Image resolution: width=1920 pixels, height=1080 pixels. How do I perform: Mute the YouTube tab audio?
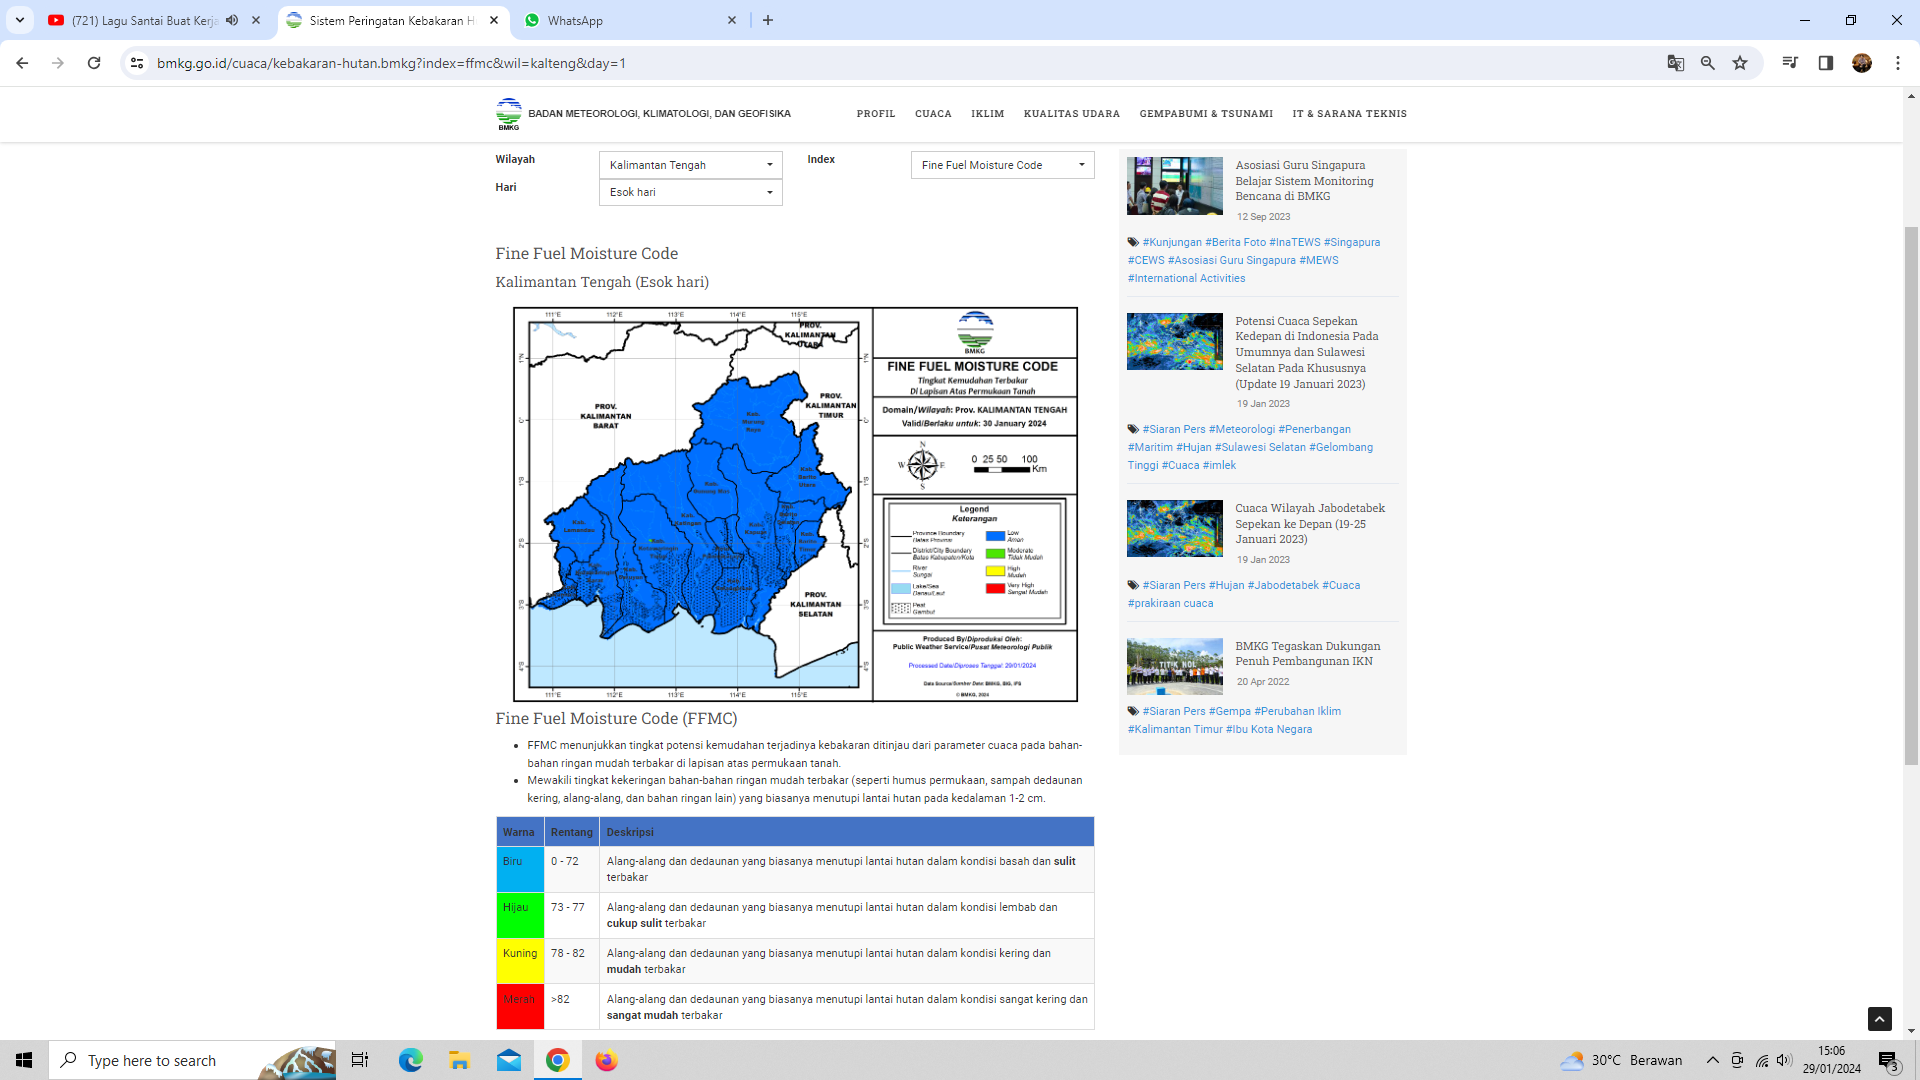232,20
